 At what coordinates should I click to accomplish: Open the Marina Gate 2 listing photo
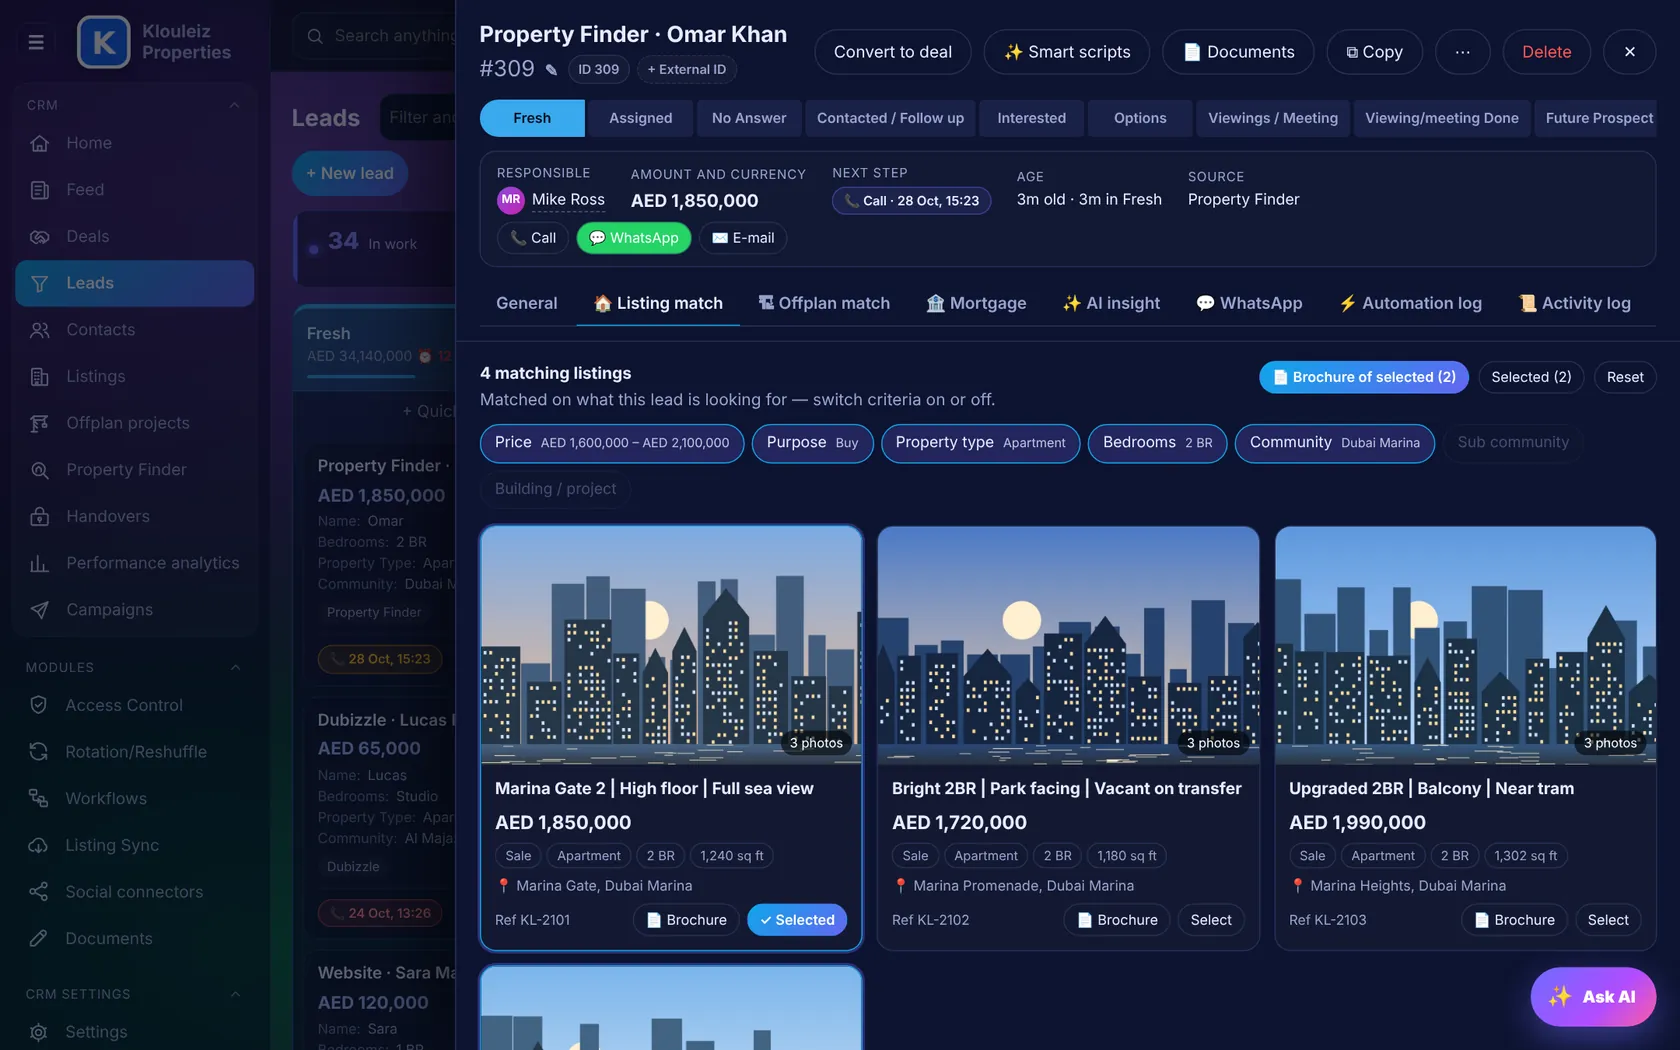point(671,645)
